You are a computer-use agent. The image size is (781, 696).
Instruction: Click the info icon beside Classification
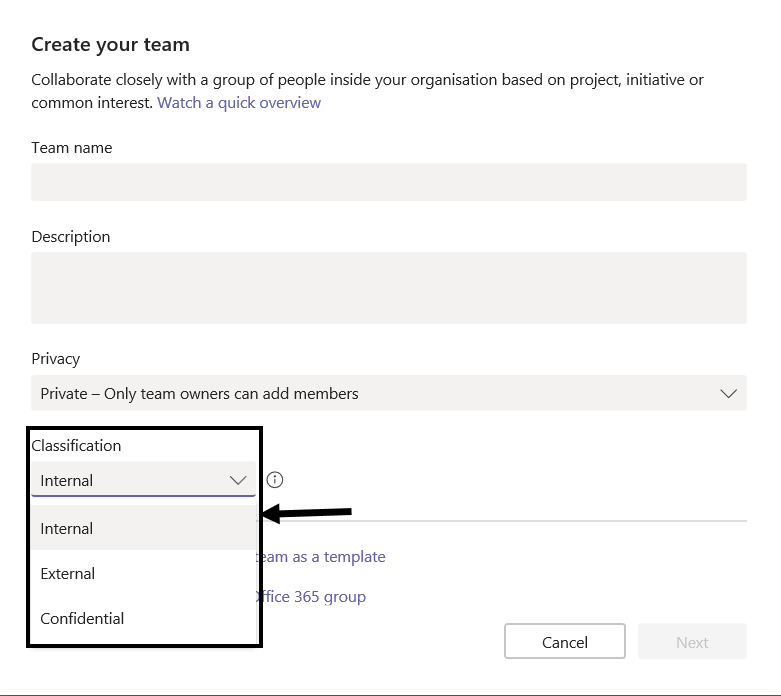pyautogui.click(x=275, y=480)
